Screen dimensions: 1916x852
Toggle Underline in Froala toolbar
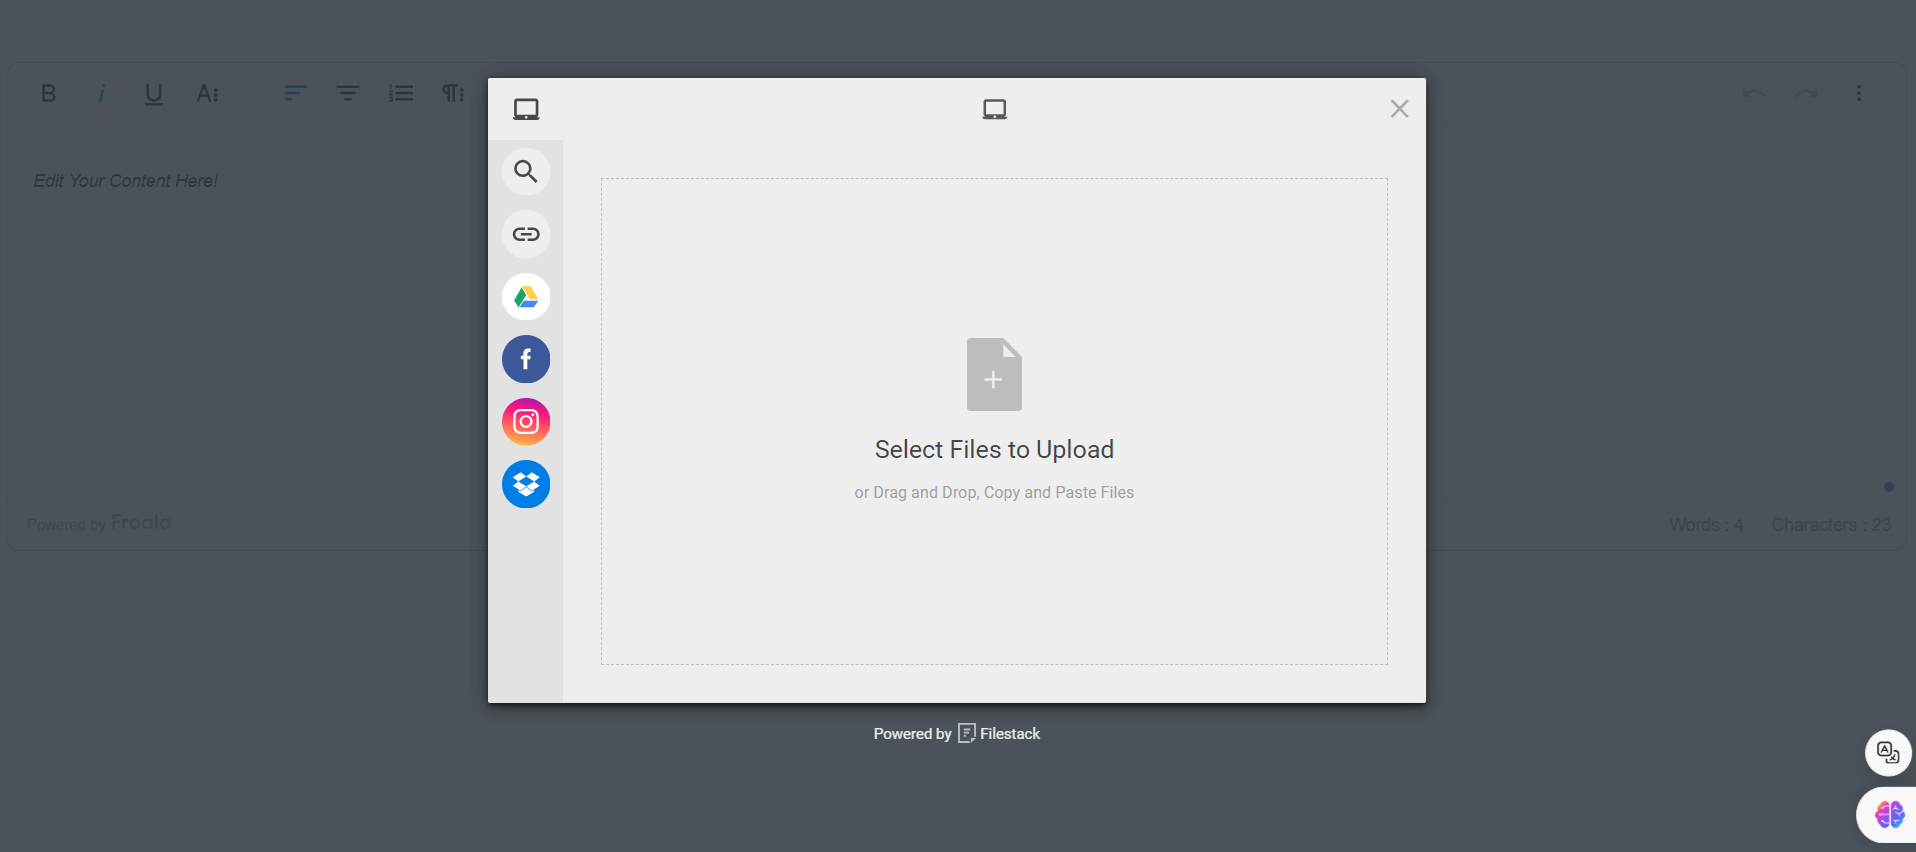click(x=153, y=94)
